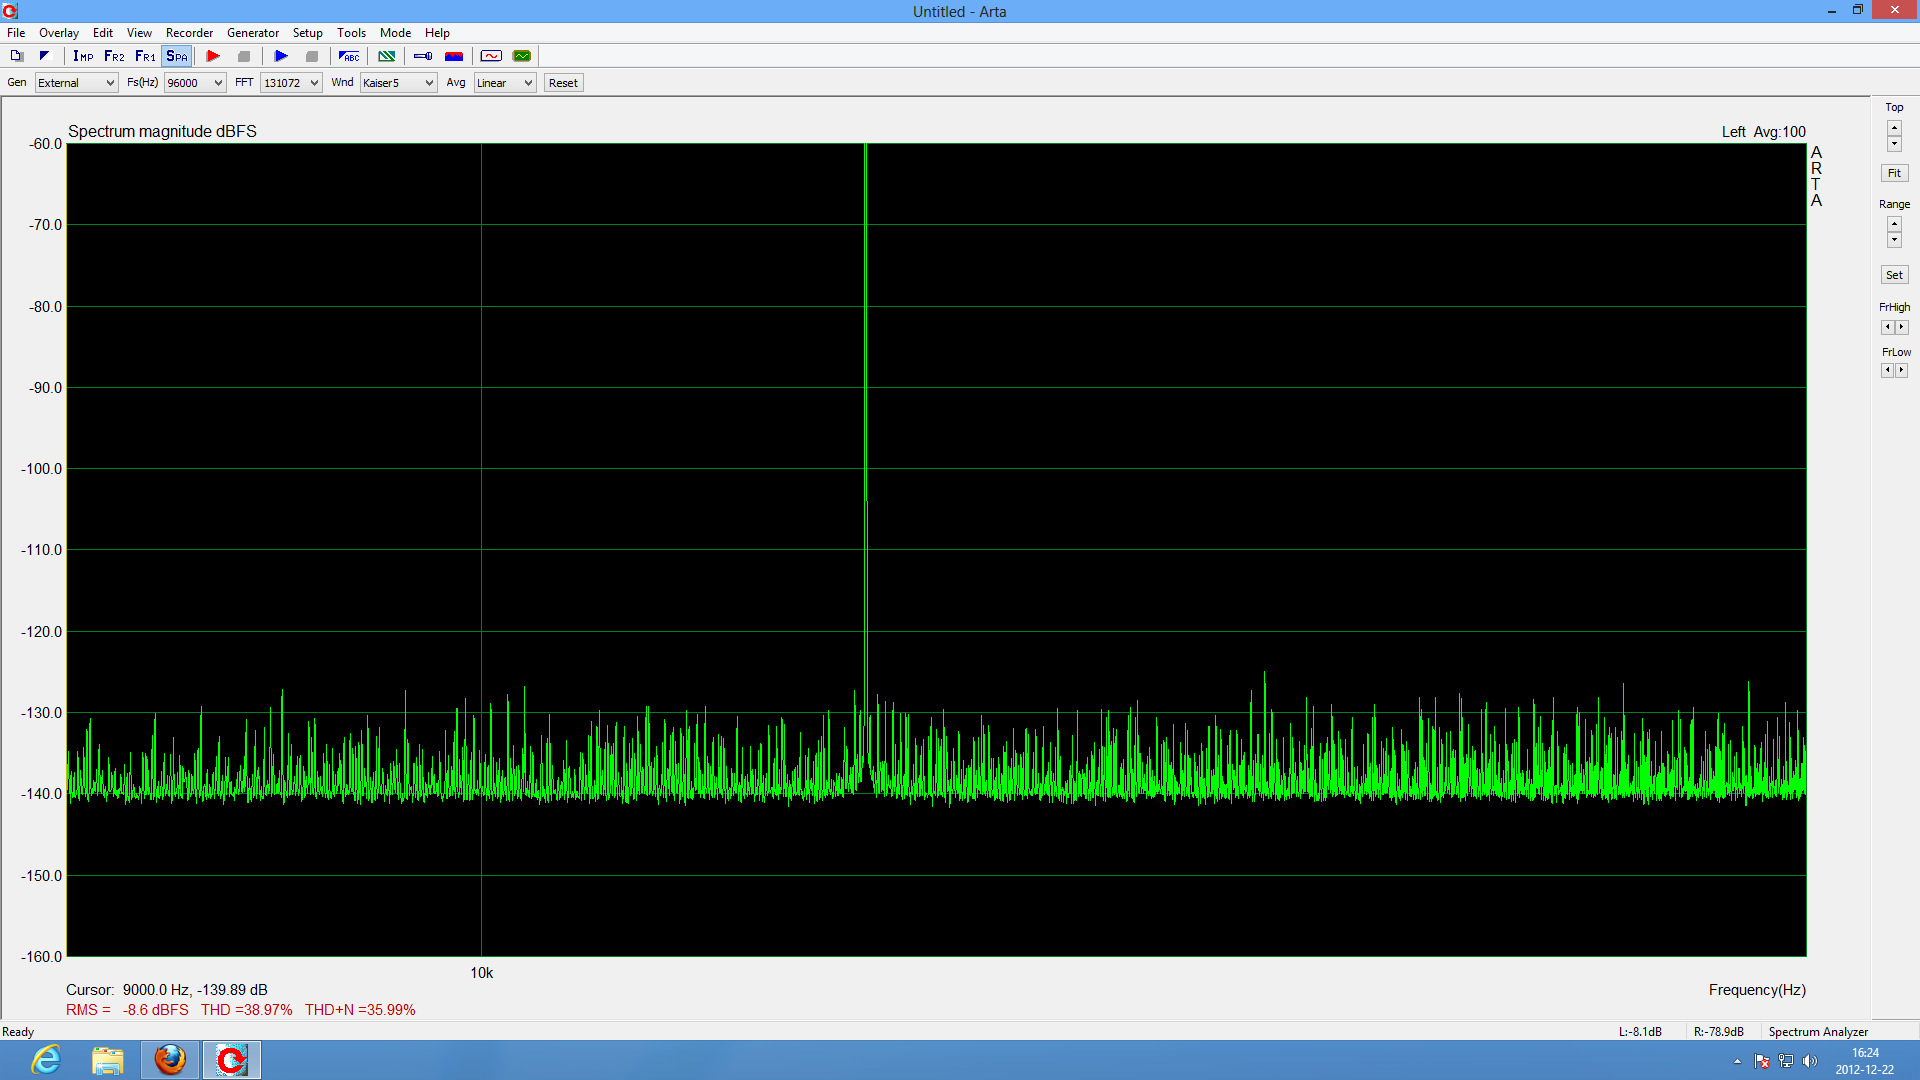Click FrLow right arrow
The width and height of the screenshot is (1920, 1080).
click(1902, 370)
